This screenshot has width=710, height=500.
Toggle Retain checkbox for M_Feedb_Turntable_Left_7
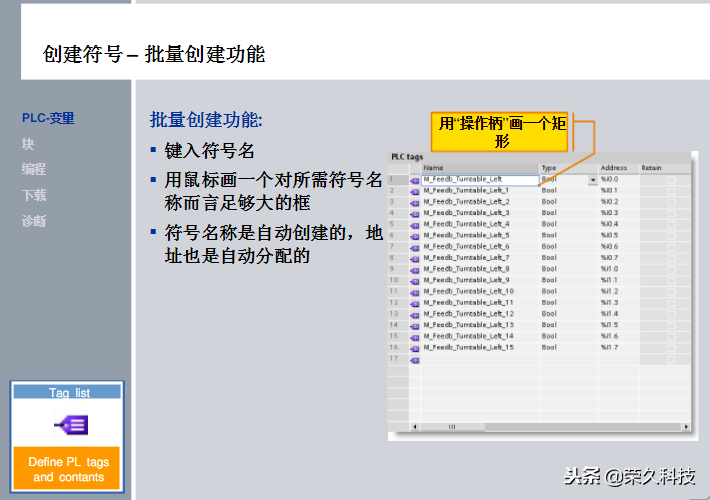click(671, 258)
